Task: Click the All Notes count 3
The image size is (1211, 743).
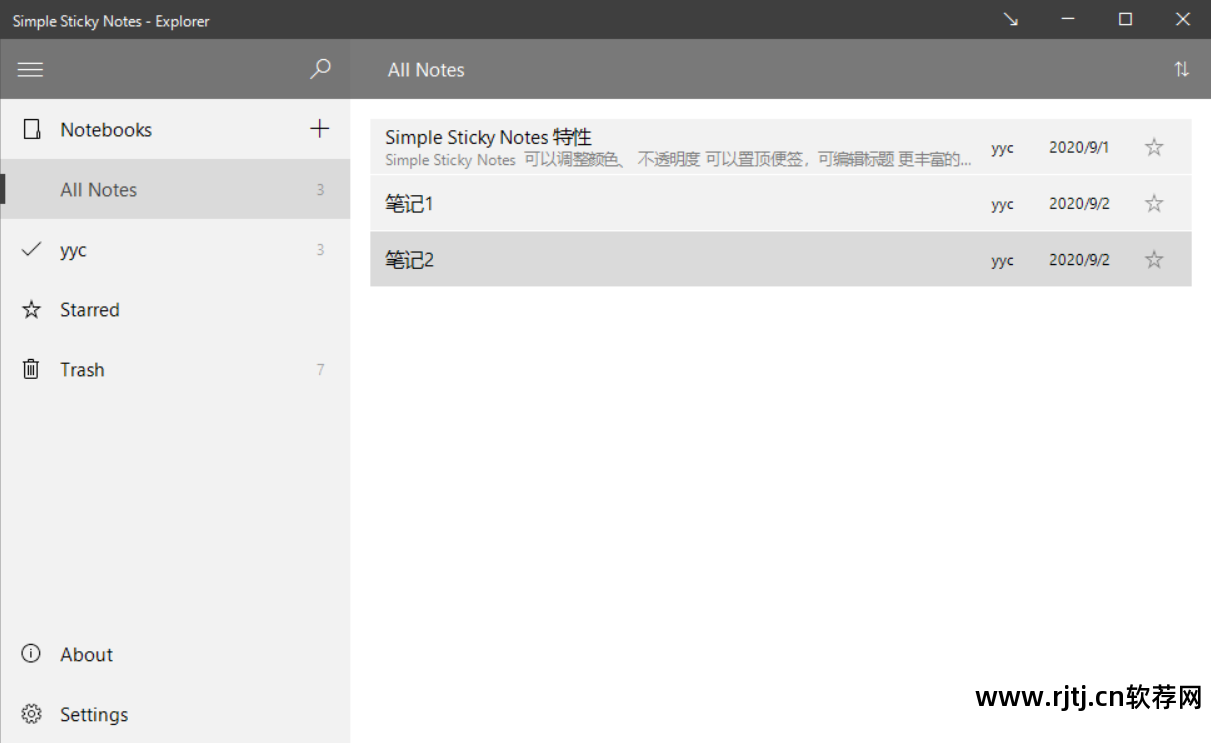Action: point(320,190)
